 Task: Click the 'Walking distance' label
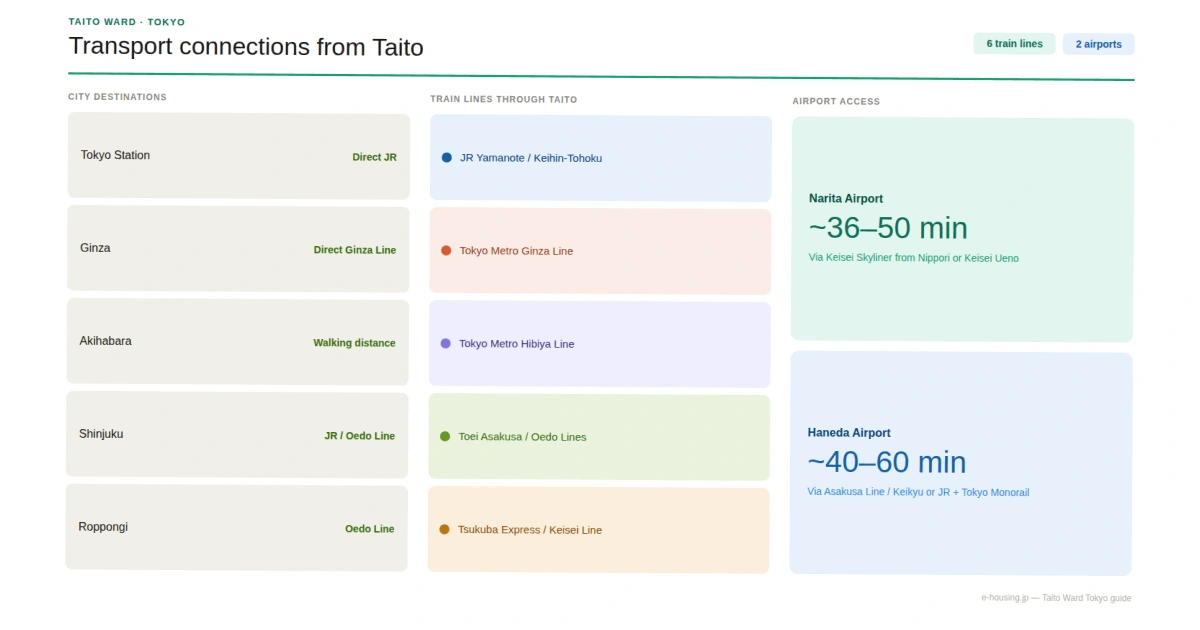[x=354, y=343]
